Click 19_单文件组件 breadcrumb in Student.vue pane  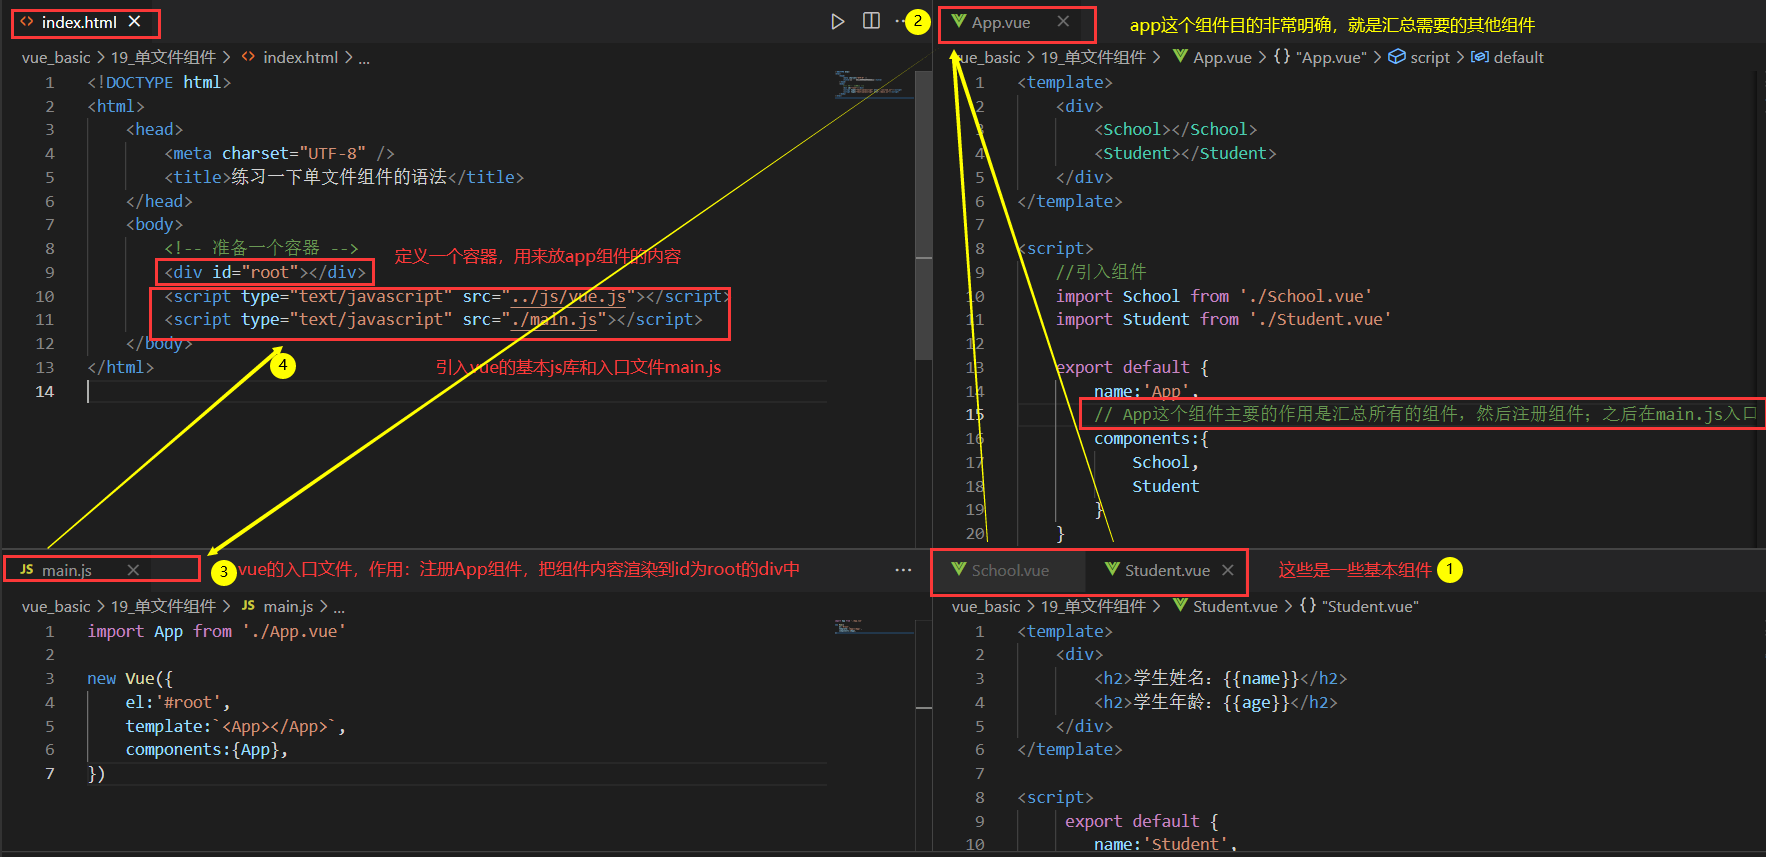click(x=1093, y=606)
